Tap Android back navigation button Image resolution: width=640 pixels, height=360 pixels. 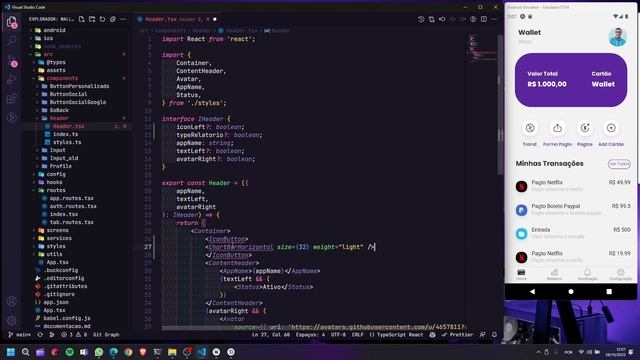pyautogui.click(x=532, y=292)
